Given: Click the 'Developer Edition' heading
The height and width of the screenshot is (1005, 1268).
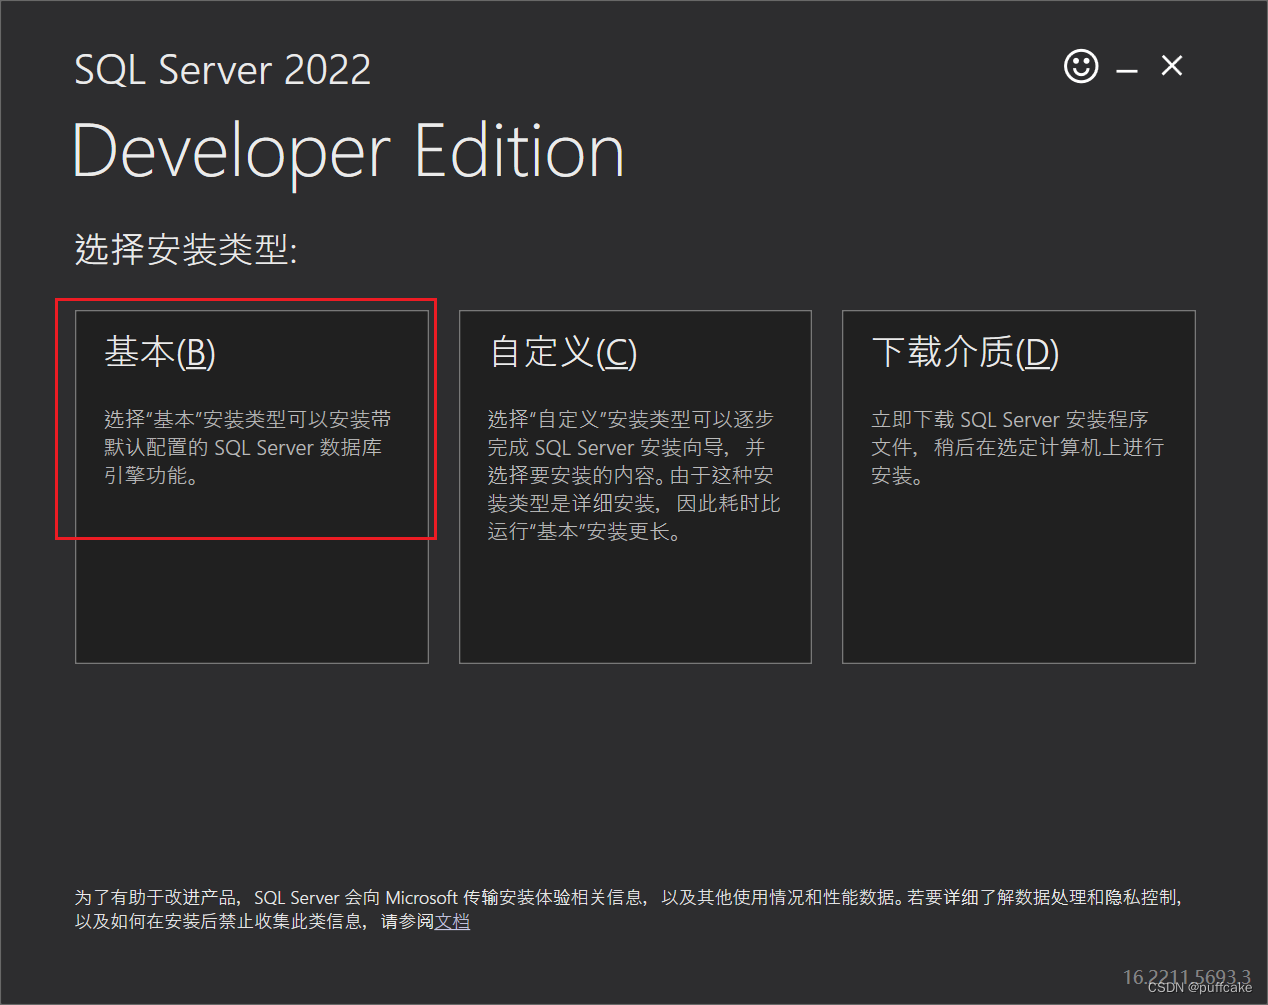Looking at the screenshot, I should [349, 151].
